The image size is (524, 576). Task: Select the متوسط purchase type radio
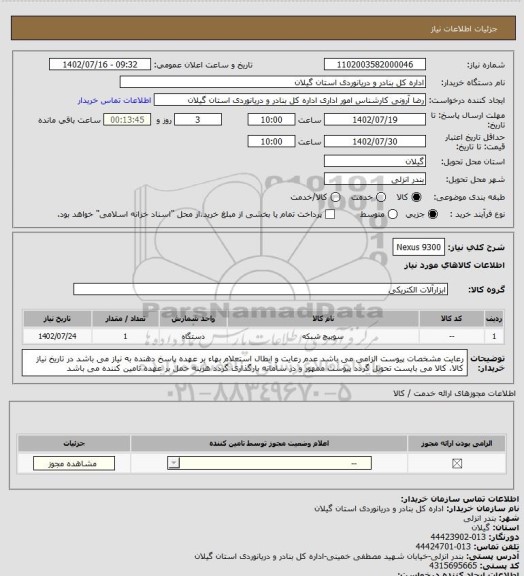(393, 214)
